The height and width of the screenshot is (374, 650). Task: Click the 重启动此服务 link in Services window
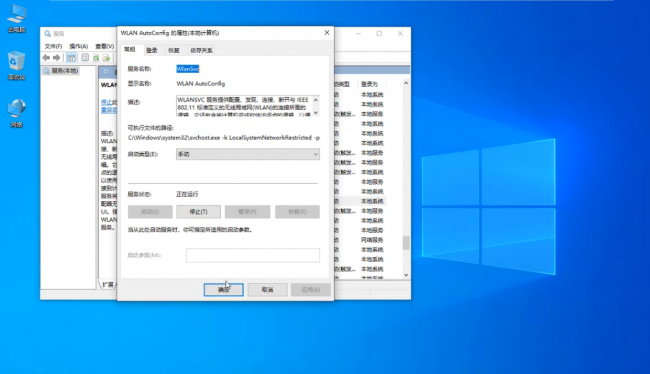[x=109, y=110]
